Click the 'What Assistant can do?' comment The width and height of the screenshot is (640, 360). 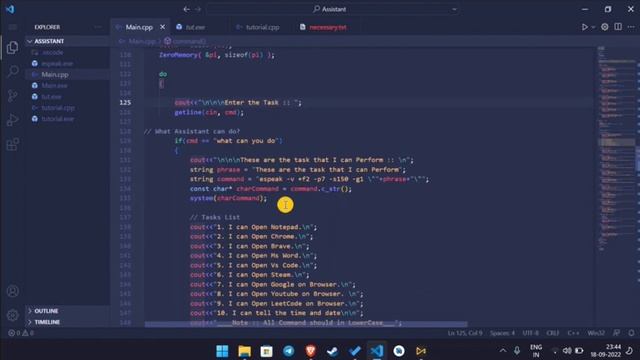(192, 131)
